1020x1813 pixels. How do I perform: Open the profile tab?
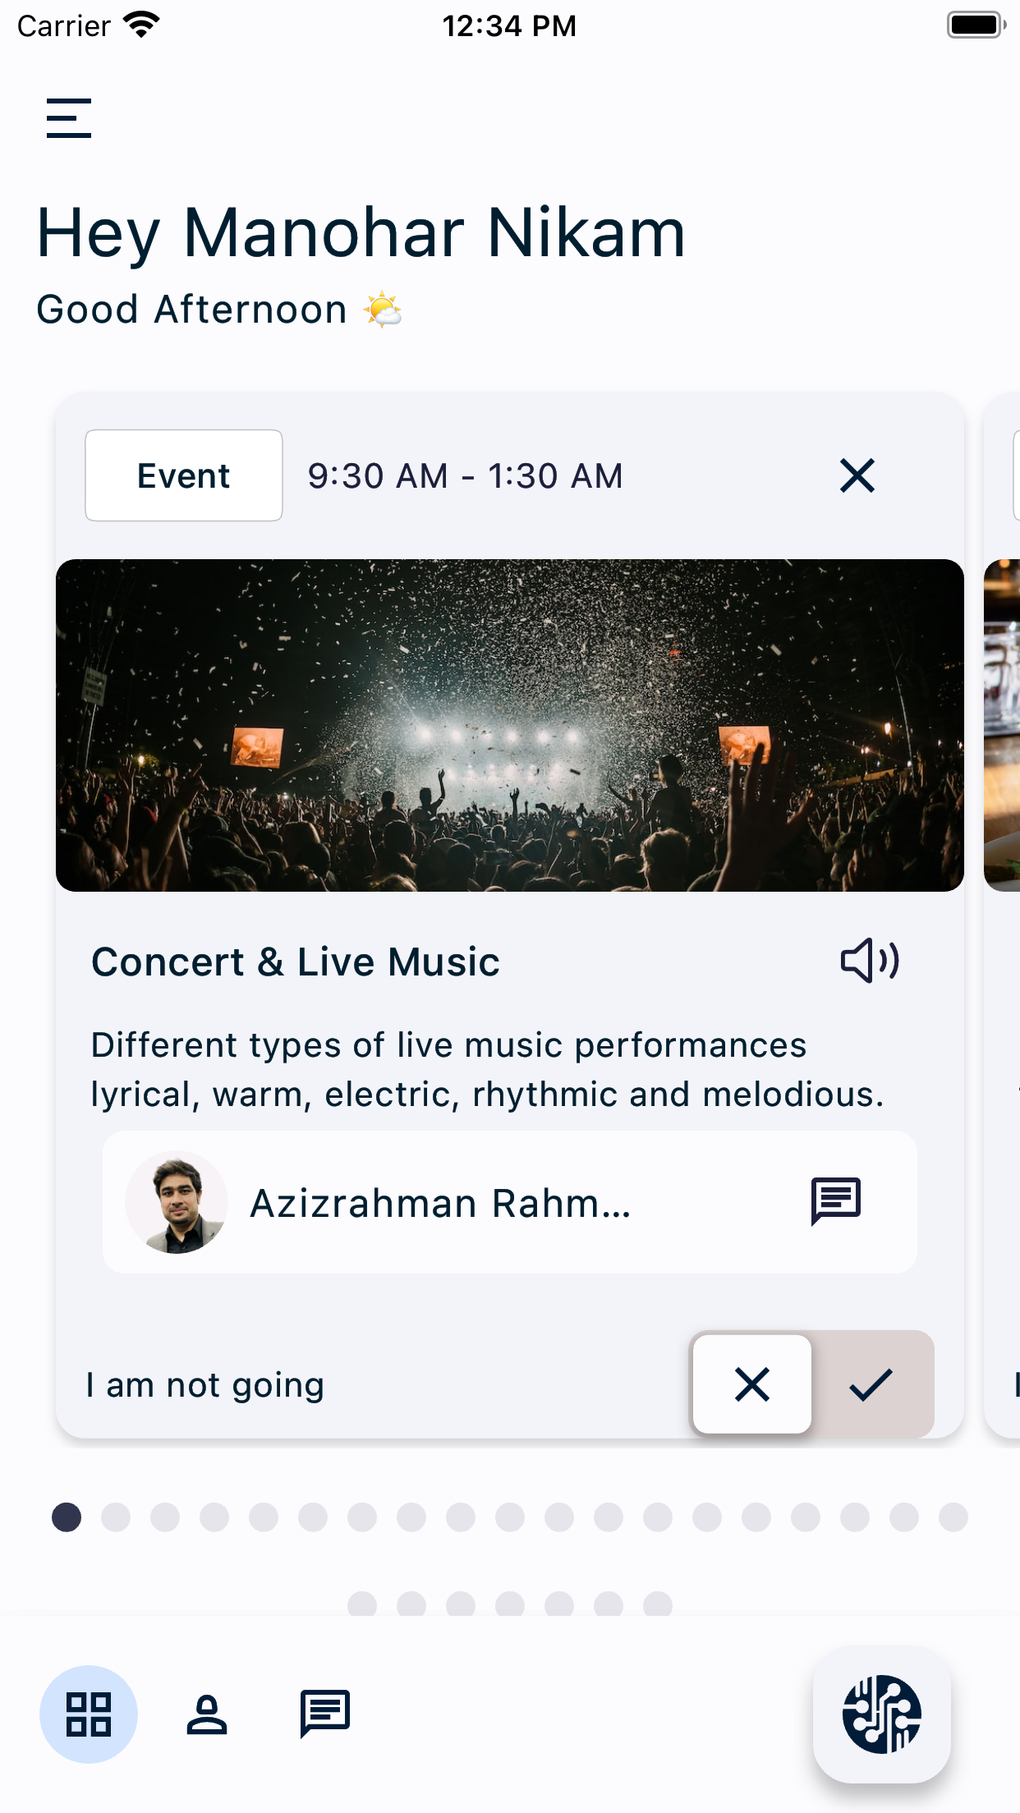(x=207, y=1714)
